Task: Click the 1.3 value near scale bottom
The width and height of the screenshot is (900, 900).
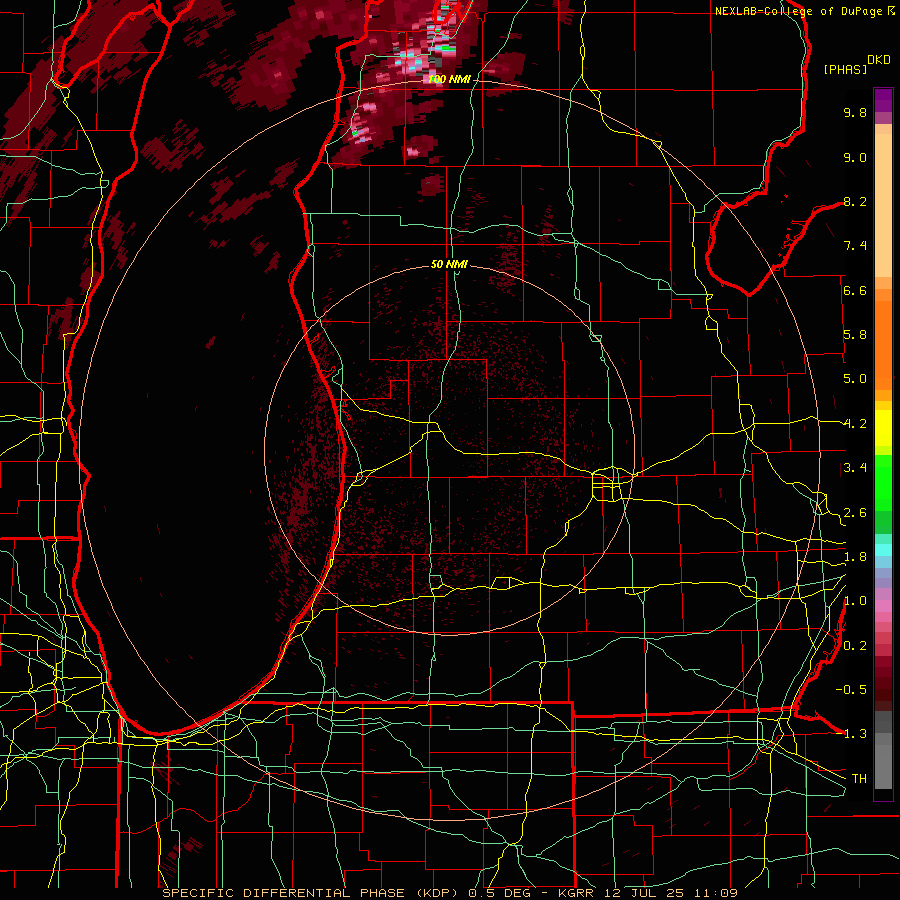Action: coord(855,734)
